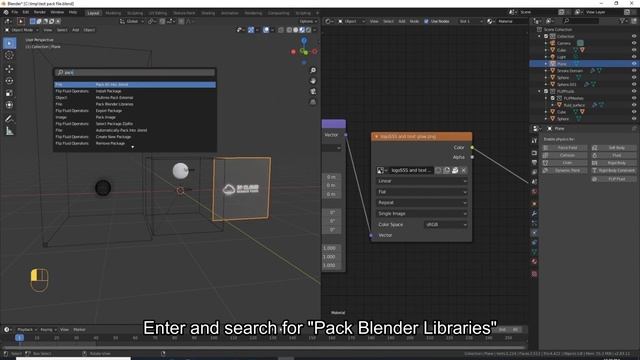This screenshot has height=360, width=640.
Task: Open the Modifiers wrench properties tab
Action: (x=534, y=213)
